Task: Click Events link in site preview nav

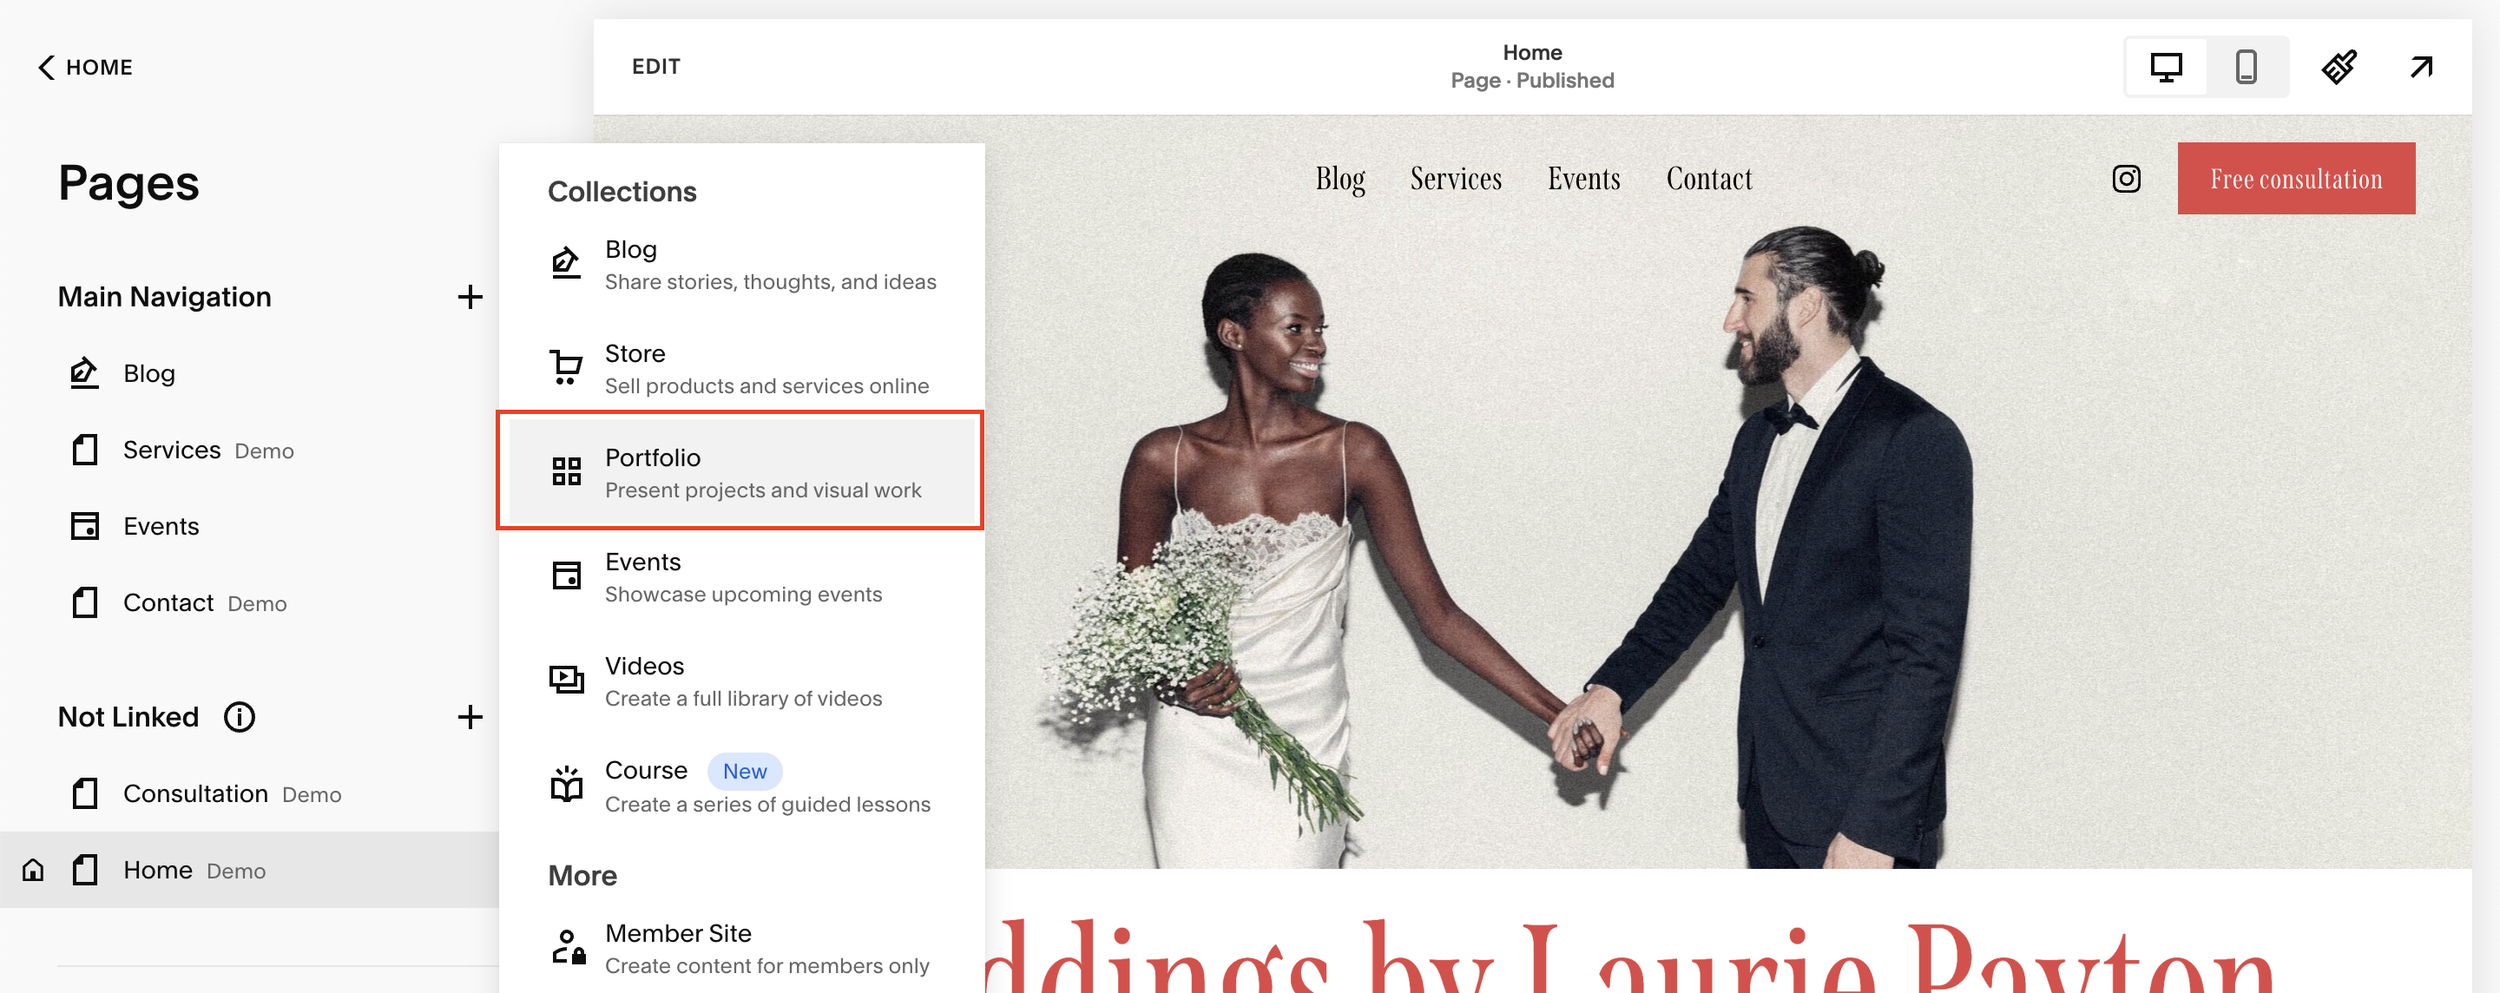Action: [x=1584, y=179]
